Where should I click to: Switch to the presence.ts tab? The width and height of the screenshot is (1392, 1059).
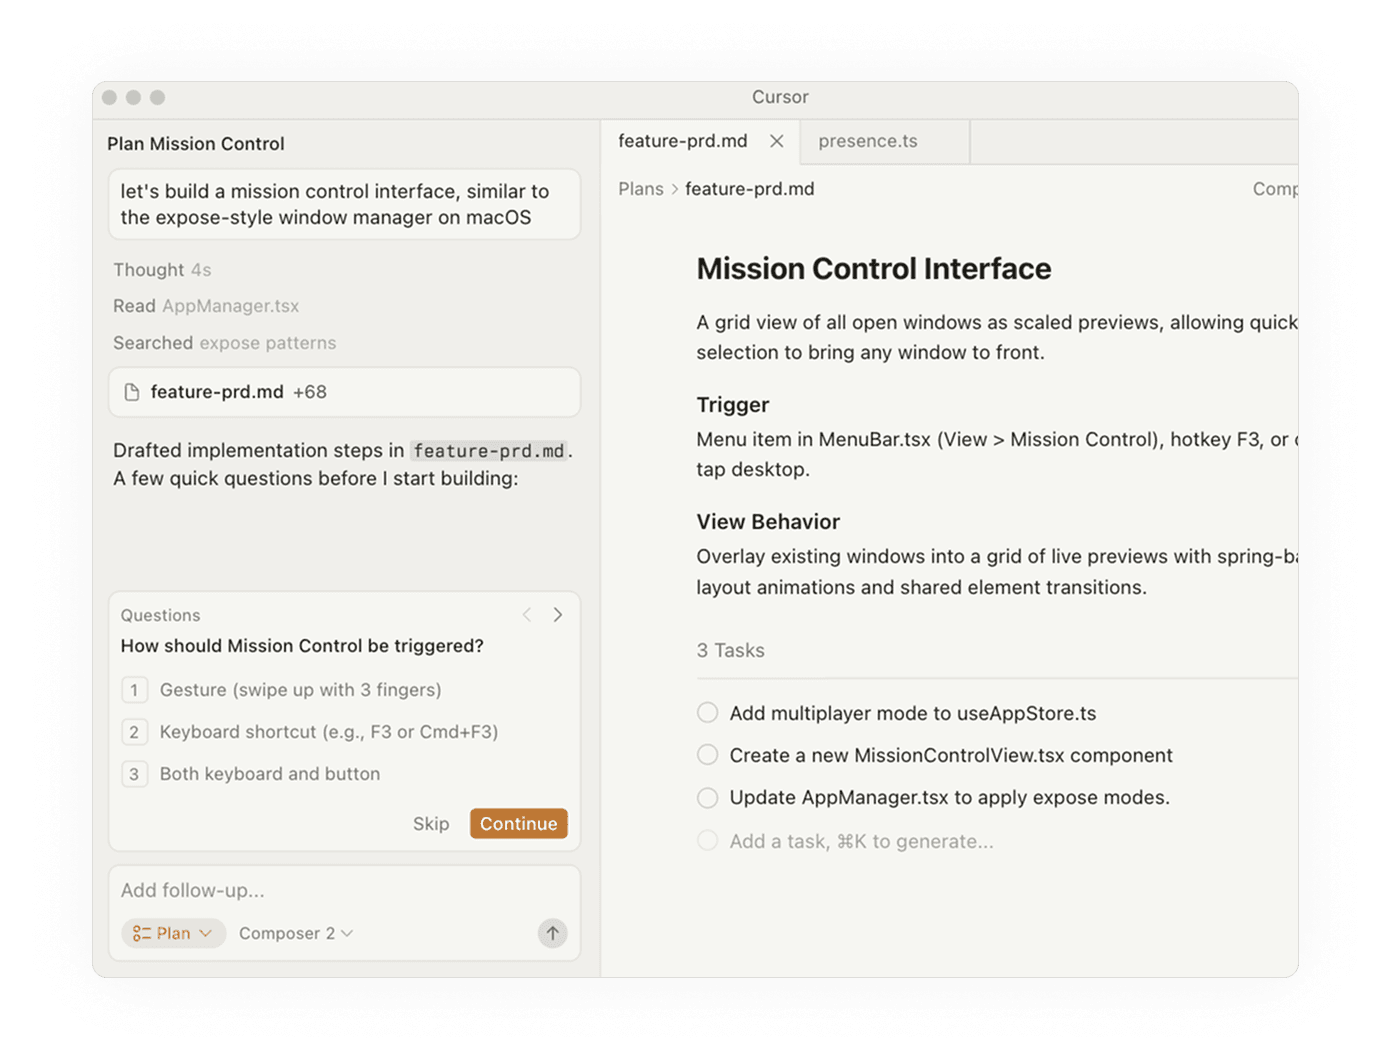click(x=868, y=141)
